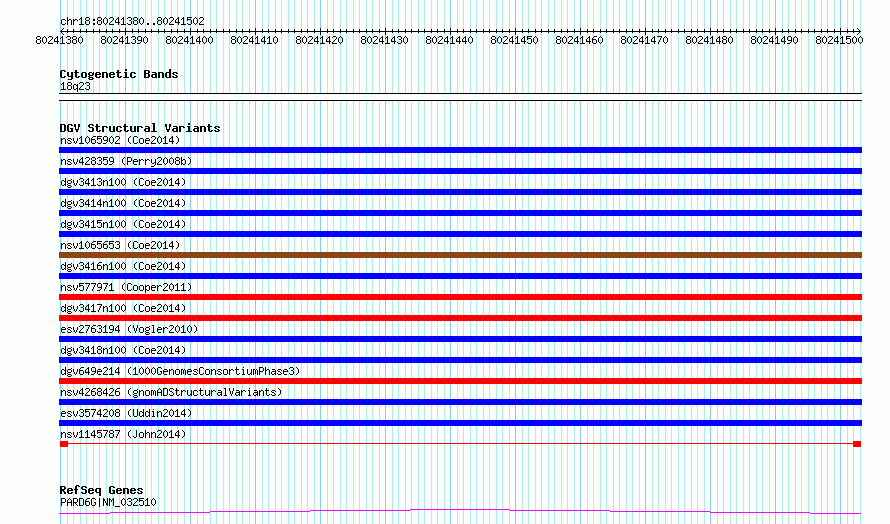The height and width of the screenshot is (524, 890).
Task: Click ruler position 80241490
Action: [x=774, y=40]
